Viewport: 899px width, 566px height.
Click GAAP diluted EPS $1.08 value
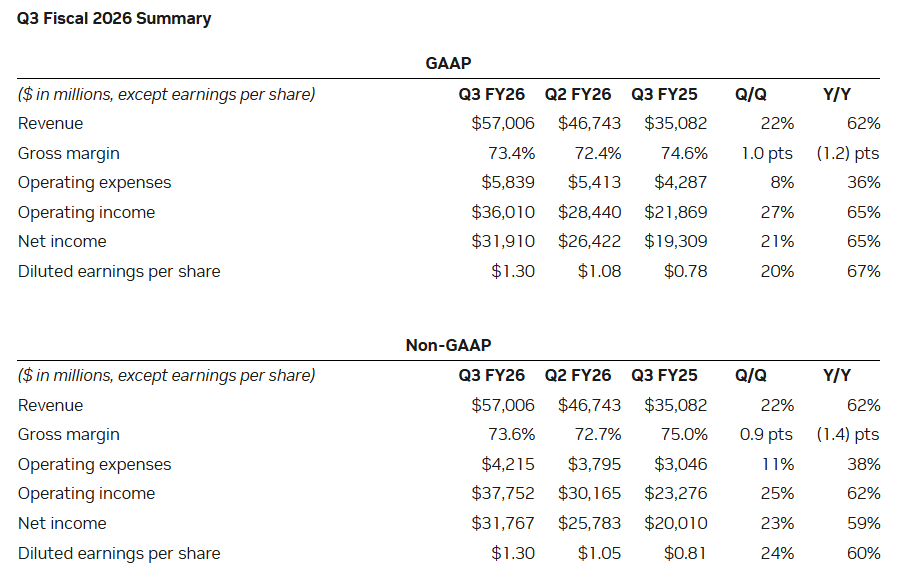[599, 271]
